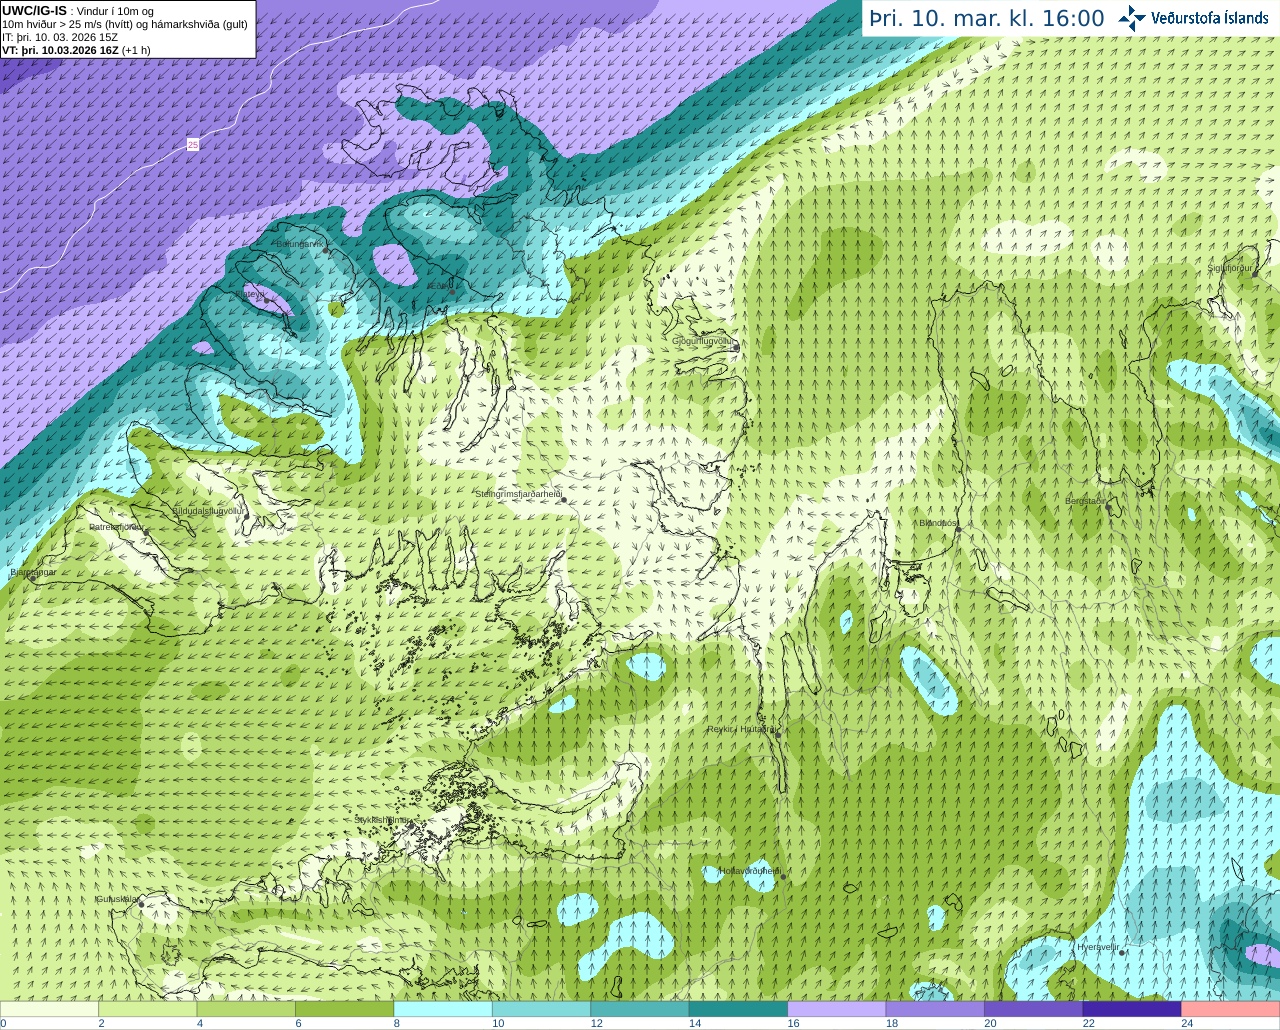Screen dimensions: 1280x1030
Task: Click the legend value 16
Action: [793, 1023]
